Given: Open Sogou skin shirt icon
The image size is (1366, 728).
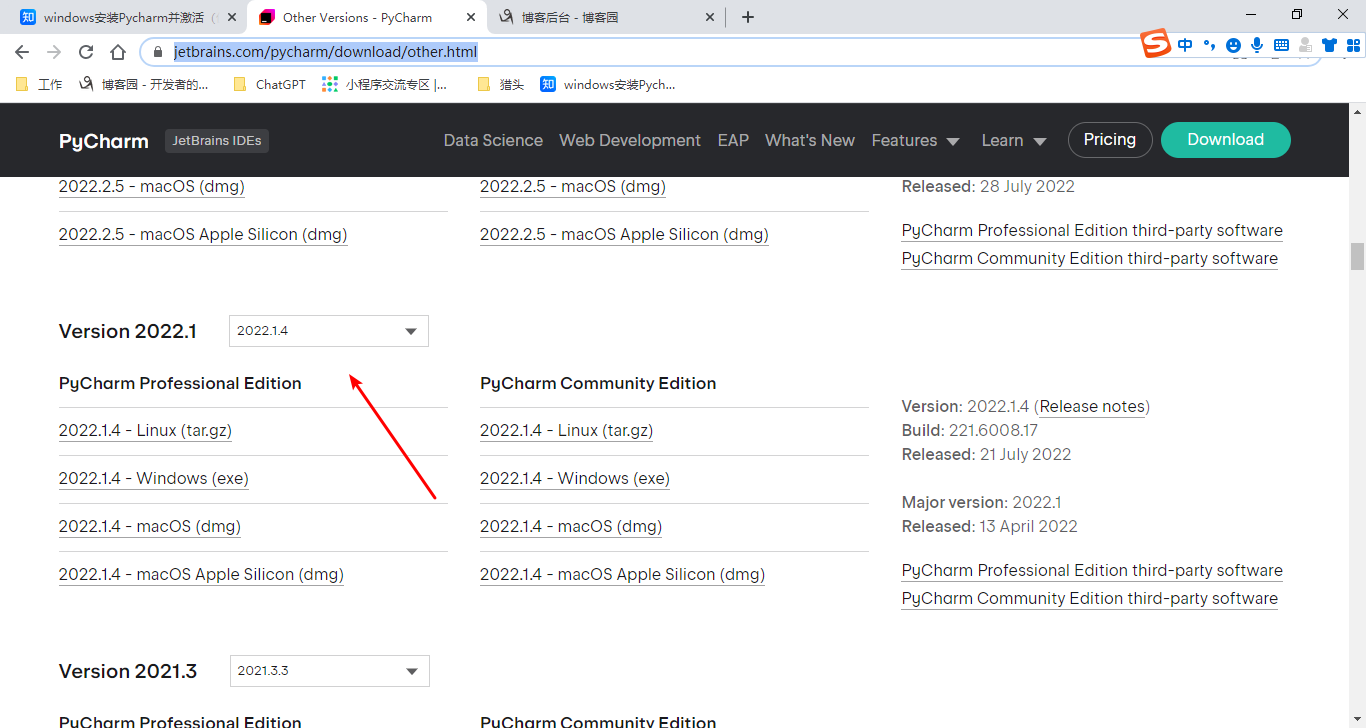Looking at the screenshot, I should (1329, 45).
